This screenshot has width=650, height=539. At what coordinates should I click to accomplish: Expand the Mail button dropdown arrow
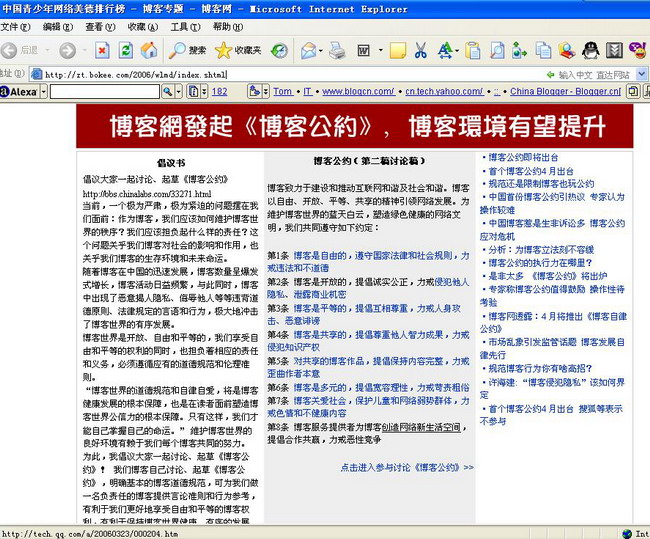coord(321,50)
